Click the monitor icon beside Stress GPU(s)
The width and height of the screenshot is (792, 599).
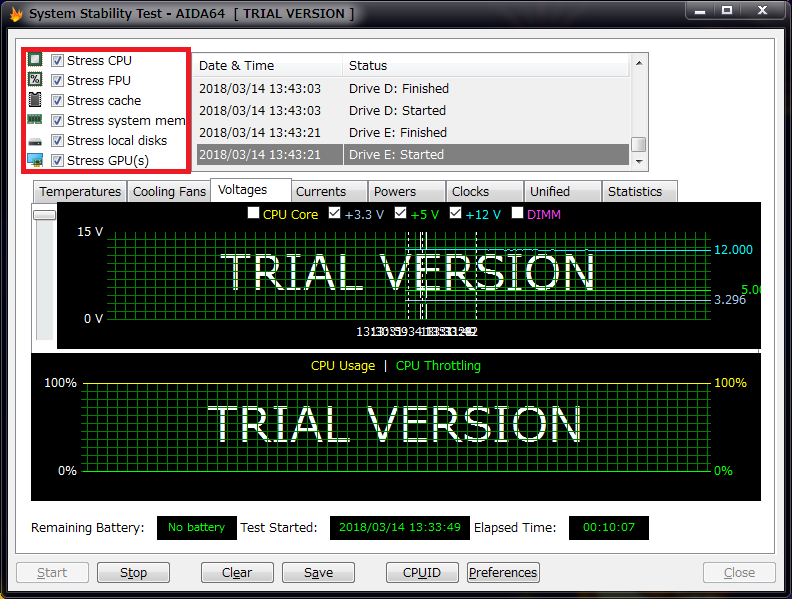(35, 160)
